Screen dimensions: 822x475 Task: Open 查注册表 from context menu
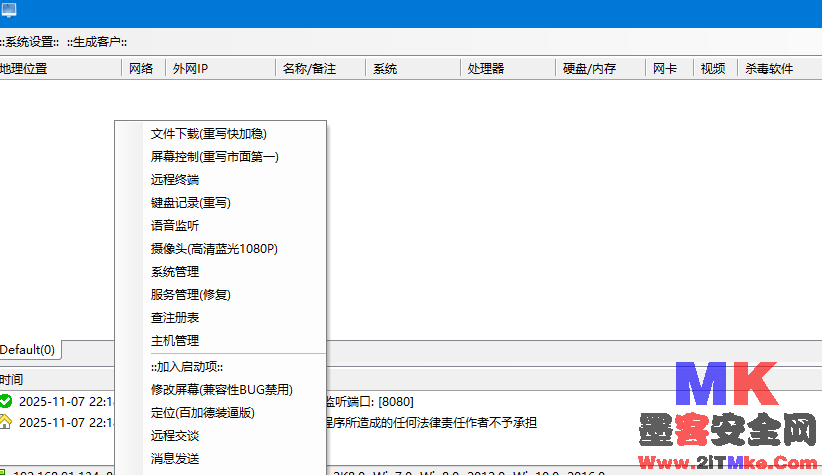(x=174, y=318)
